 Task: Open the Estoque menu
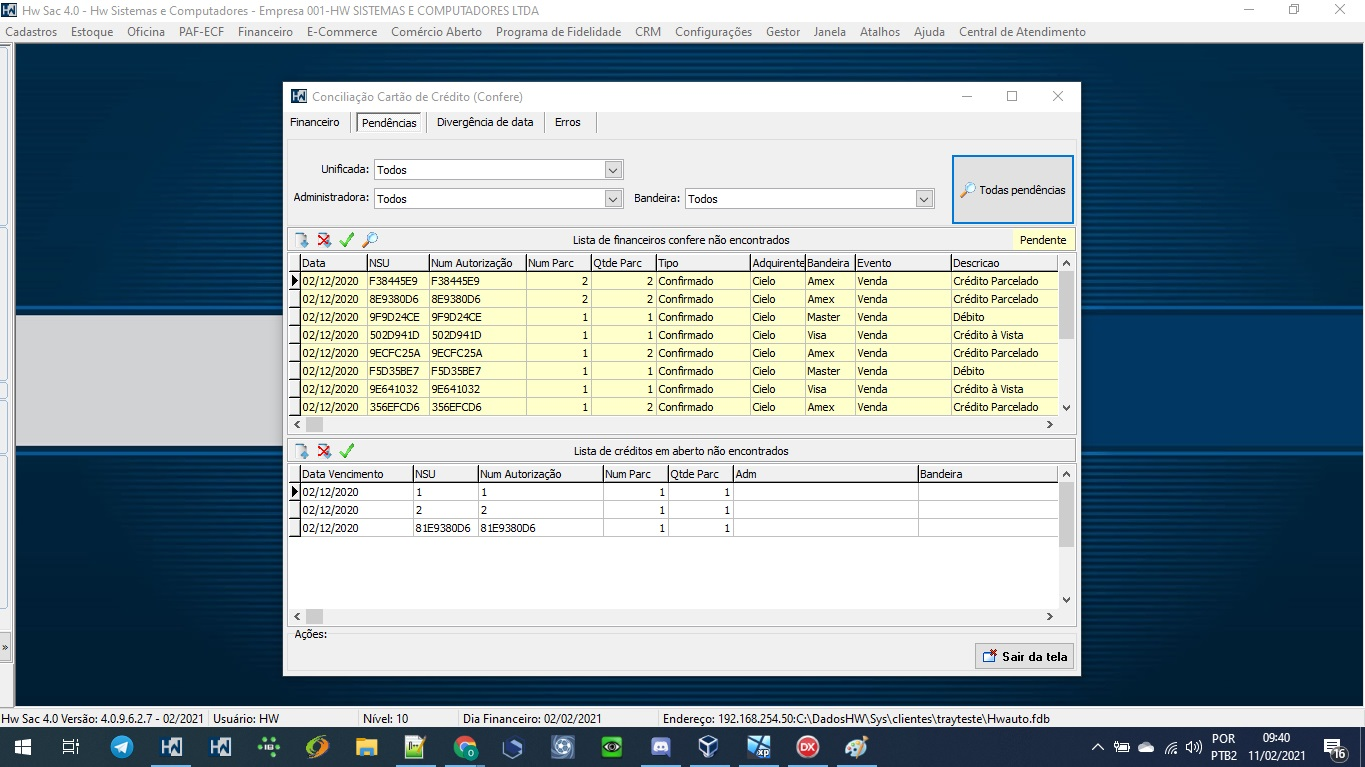click(x=92, y=32)
